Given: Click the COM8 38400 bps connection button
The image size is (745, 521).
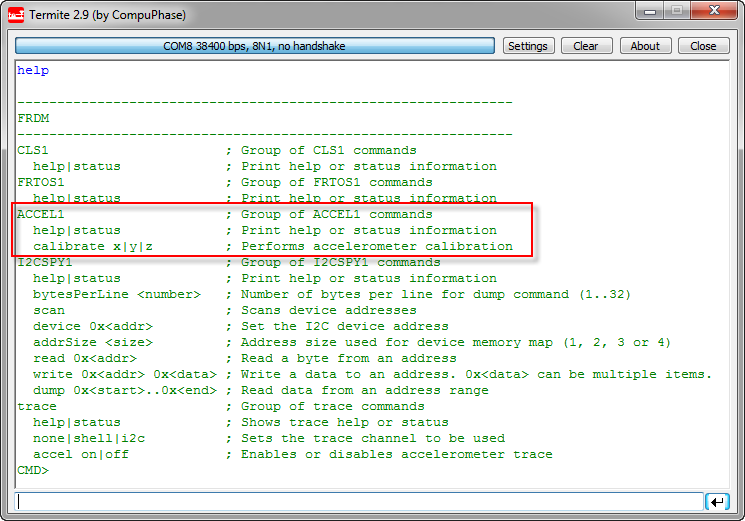Looking at the screenshot, I should [255, 46].
